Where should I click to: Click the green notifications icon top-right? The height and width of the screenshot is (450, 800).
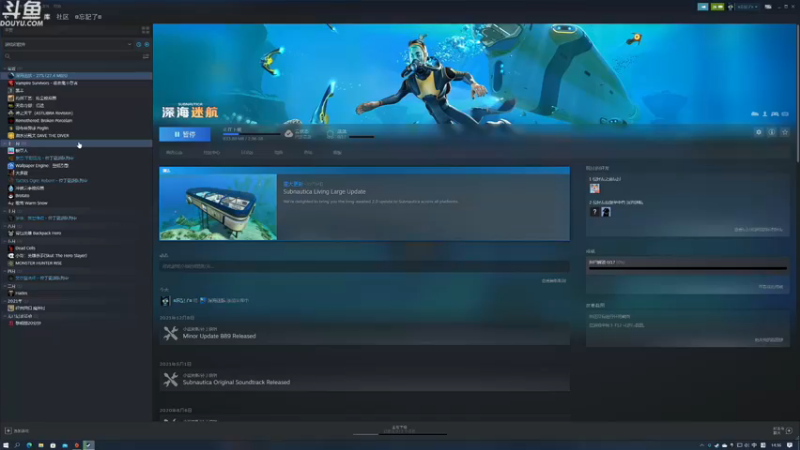tap(717, 7)
